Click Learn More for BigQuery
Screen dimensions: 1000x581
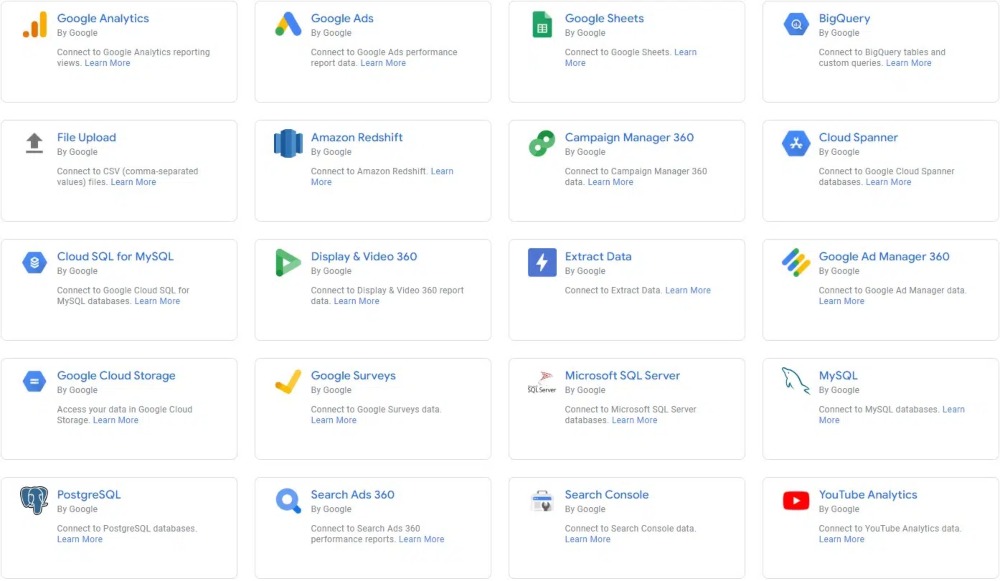coord(908,63)
